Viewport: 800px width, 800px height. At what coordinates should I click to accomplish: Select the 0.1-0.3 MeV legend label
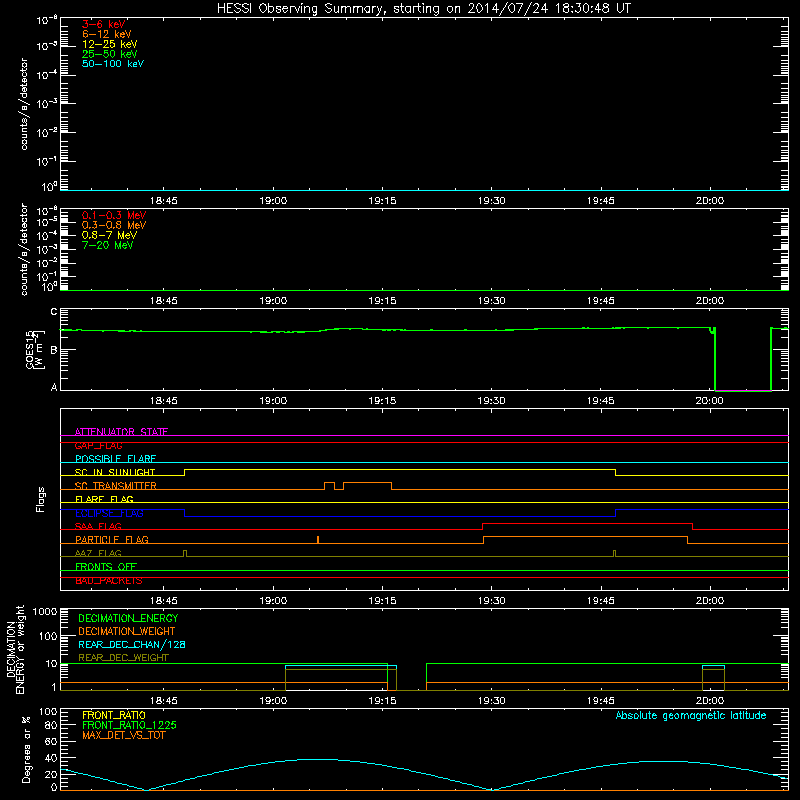(114, 215)
